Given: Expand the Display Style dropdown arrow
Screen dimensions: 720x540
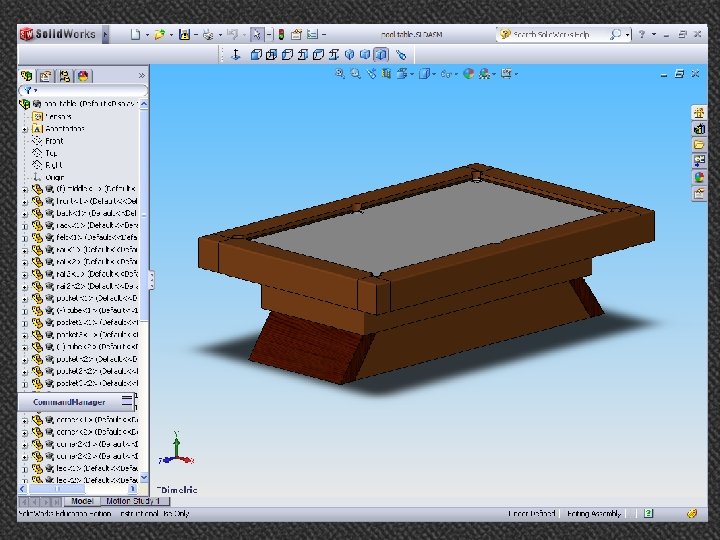Looking at the screenshot, I should click(x=435, y=73).
